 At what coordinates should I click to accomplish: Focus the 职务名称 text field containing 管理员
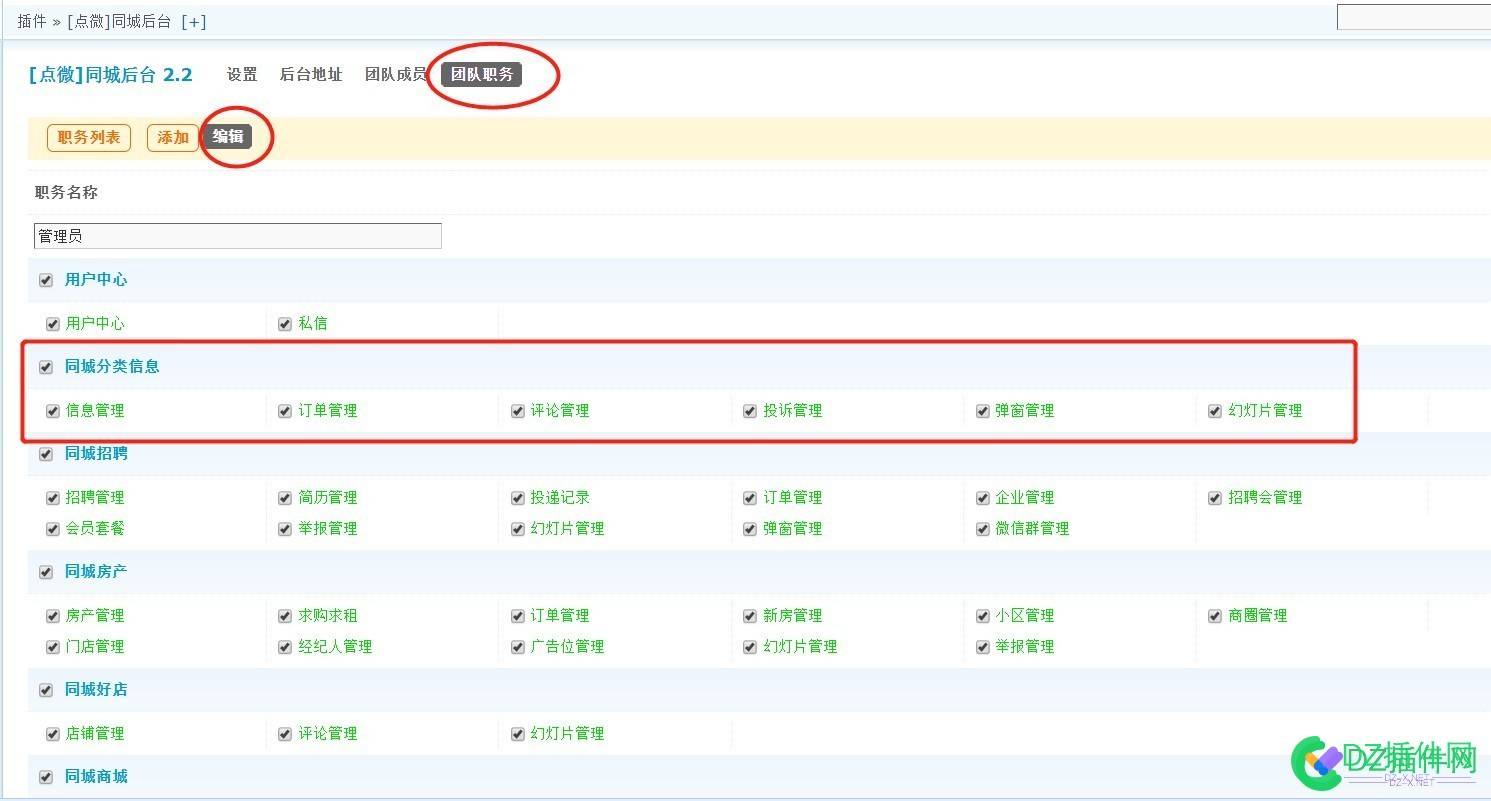point(238,236)
